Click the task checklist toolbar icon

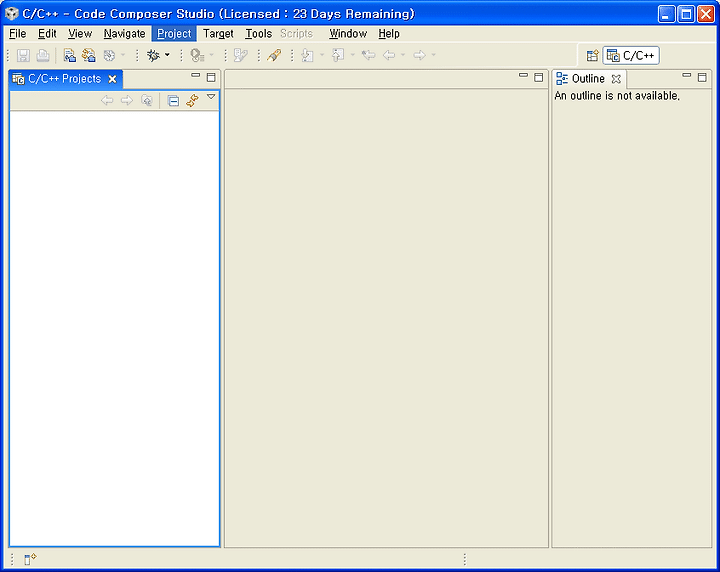tap(241, 56)
